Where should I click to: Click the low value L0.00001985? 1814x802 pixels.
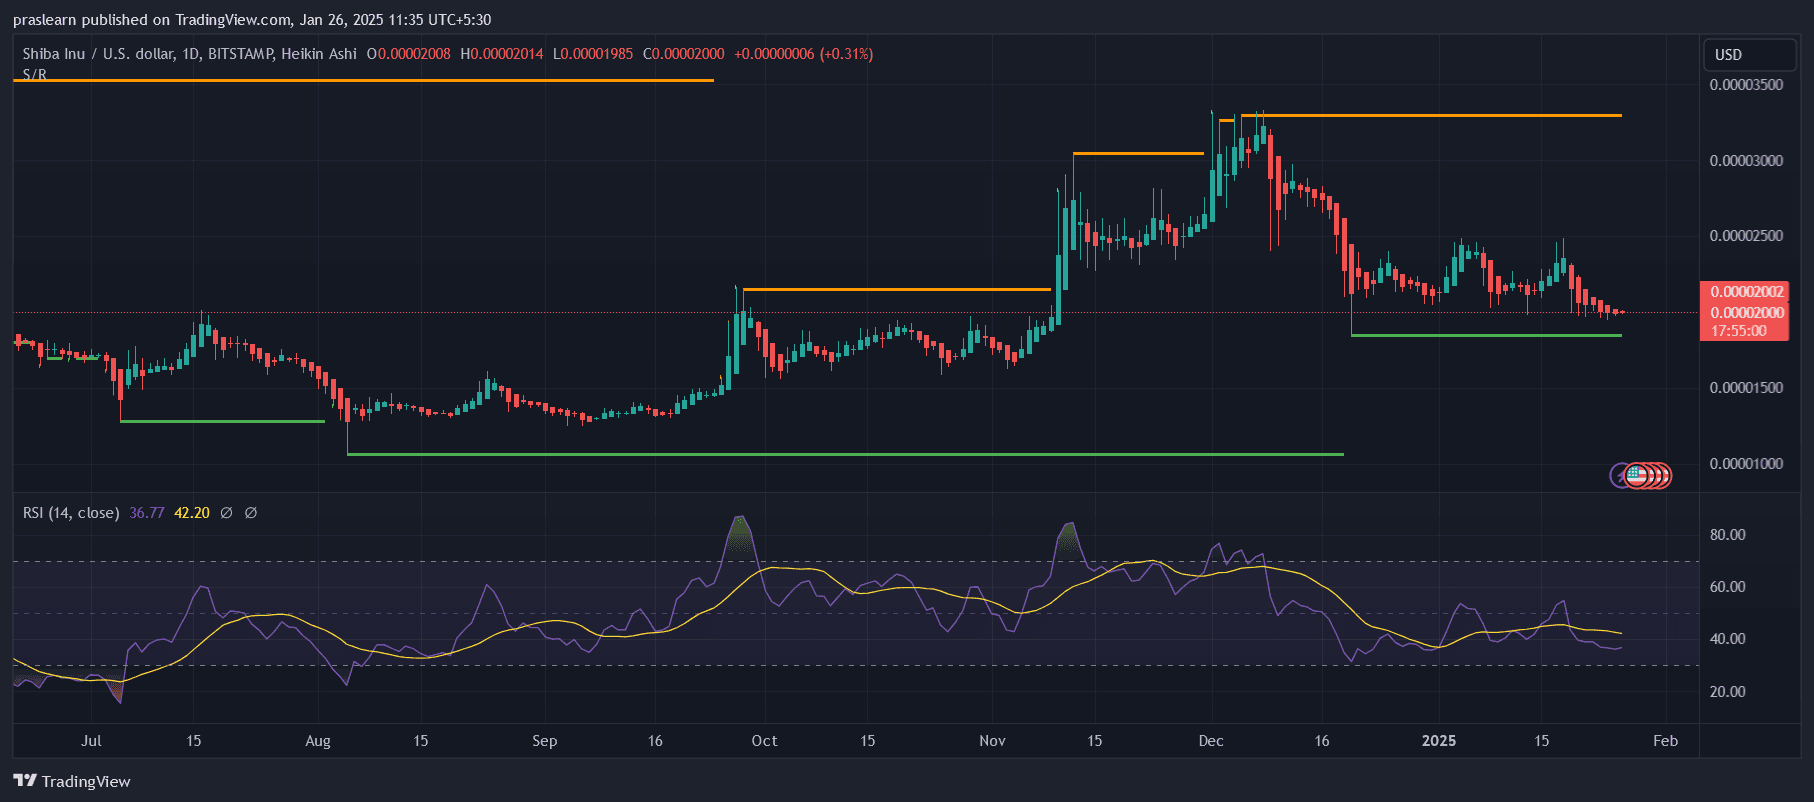pos(593,54)
